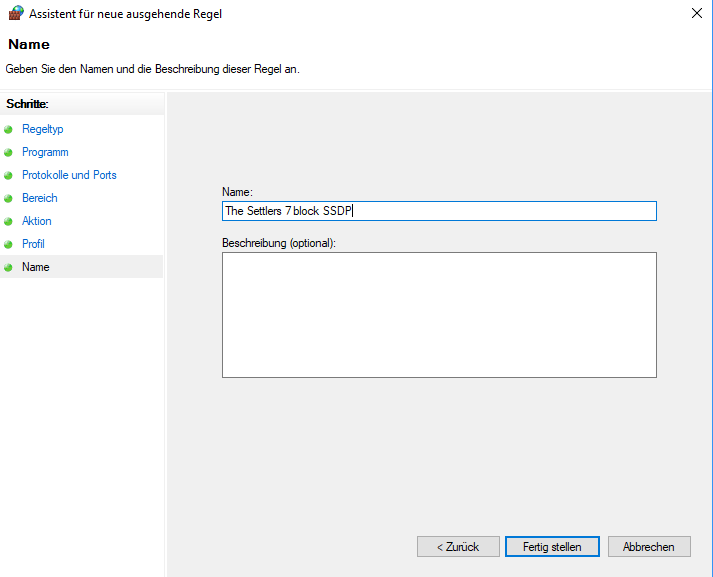Close the new outbound rule wizard window
This screenshot has width=713, height=577.
[695, 14]
